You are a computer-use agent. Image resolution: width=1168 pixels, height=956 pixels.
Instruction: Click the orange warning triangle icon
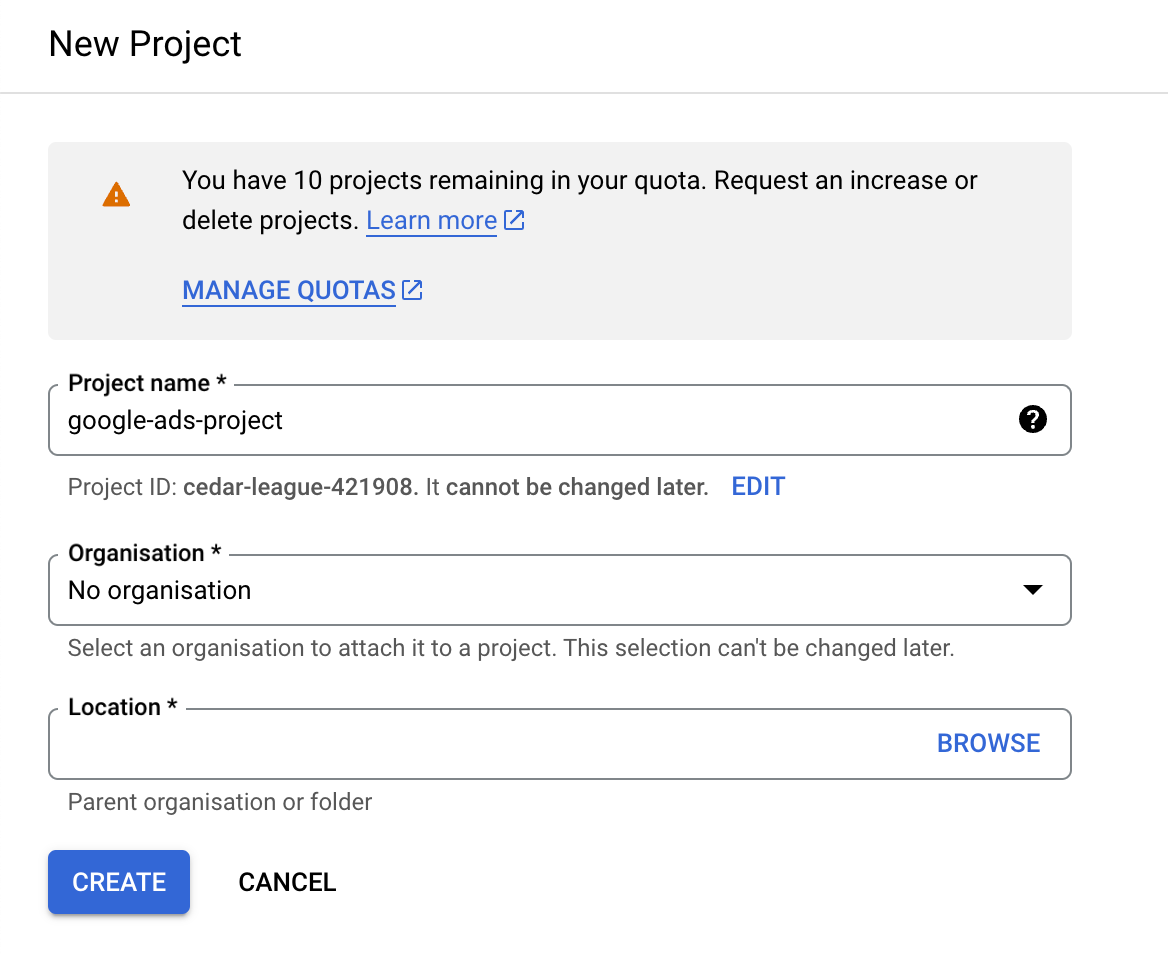(116, 194)
